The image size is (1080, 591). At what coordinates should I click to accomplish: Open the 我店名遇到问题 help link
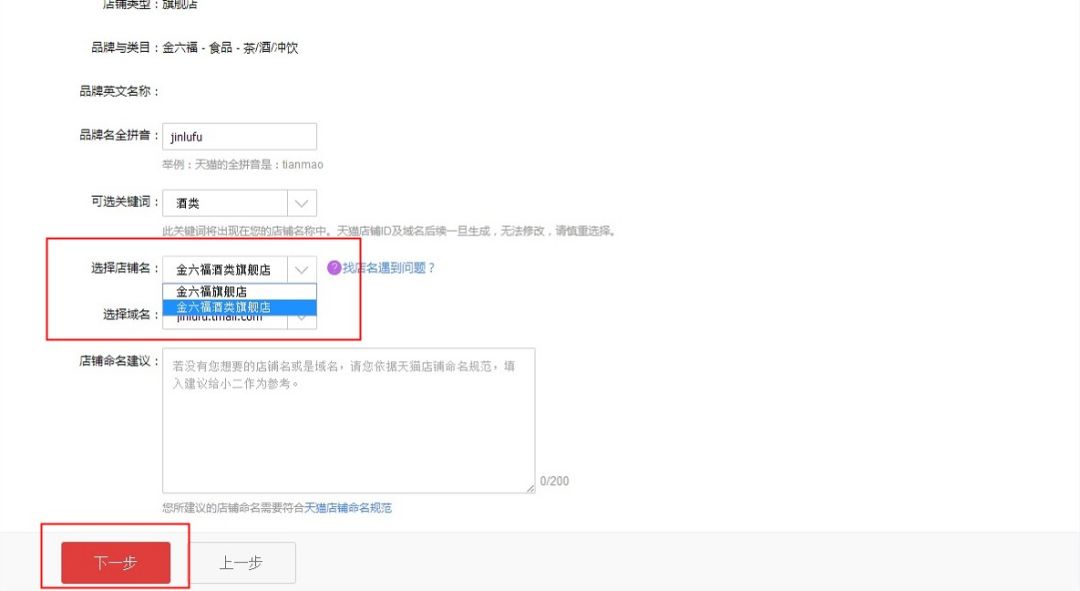[x=390, y=267]
